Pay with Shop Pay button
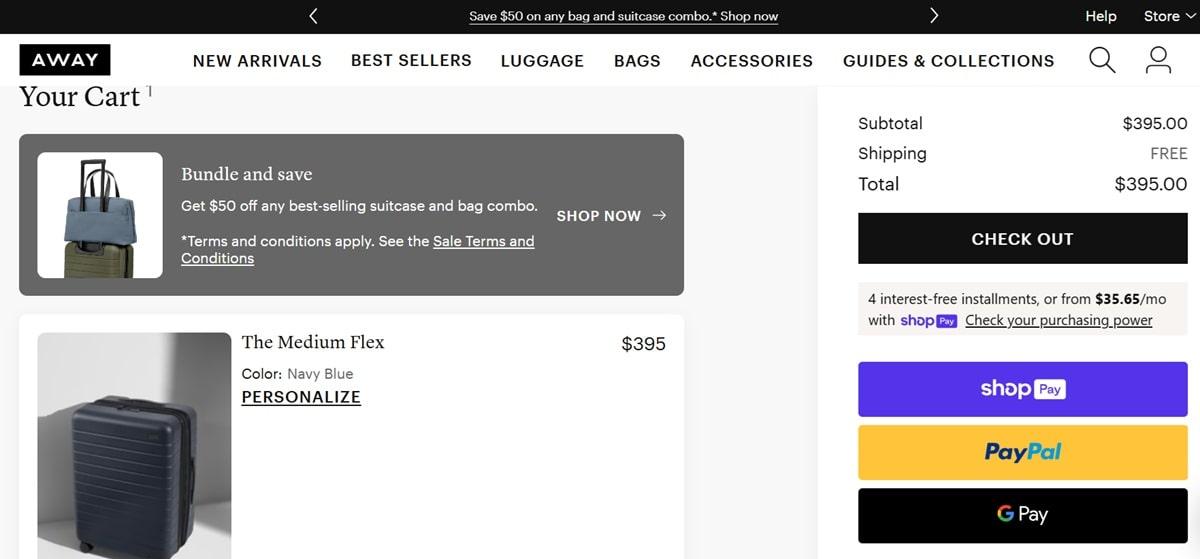 [x=1022, y=389]
